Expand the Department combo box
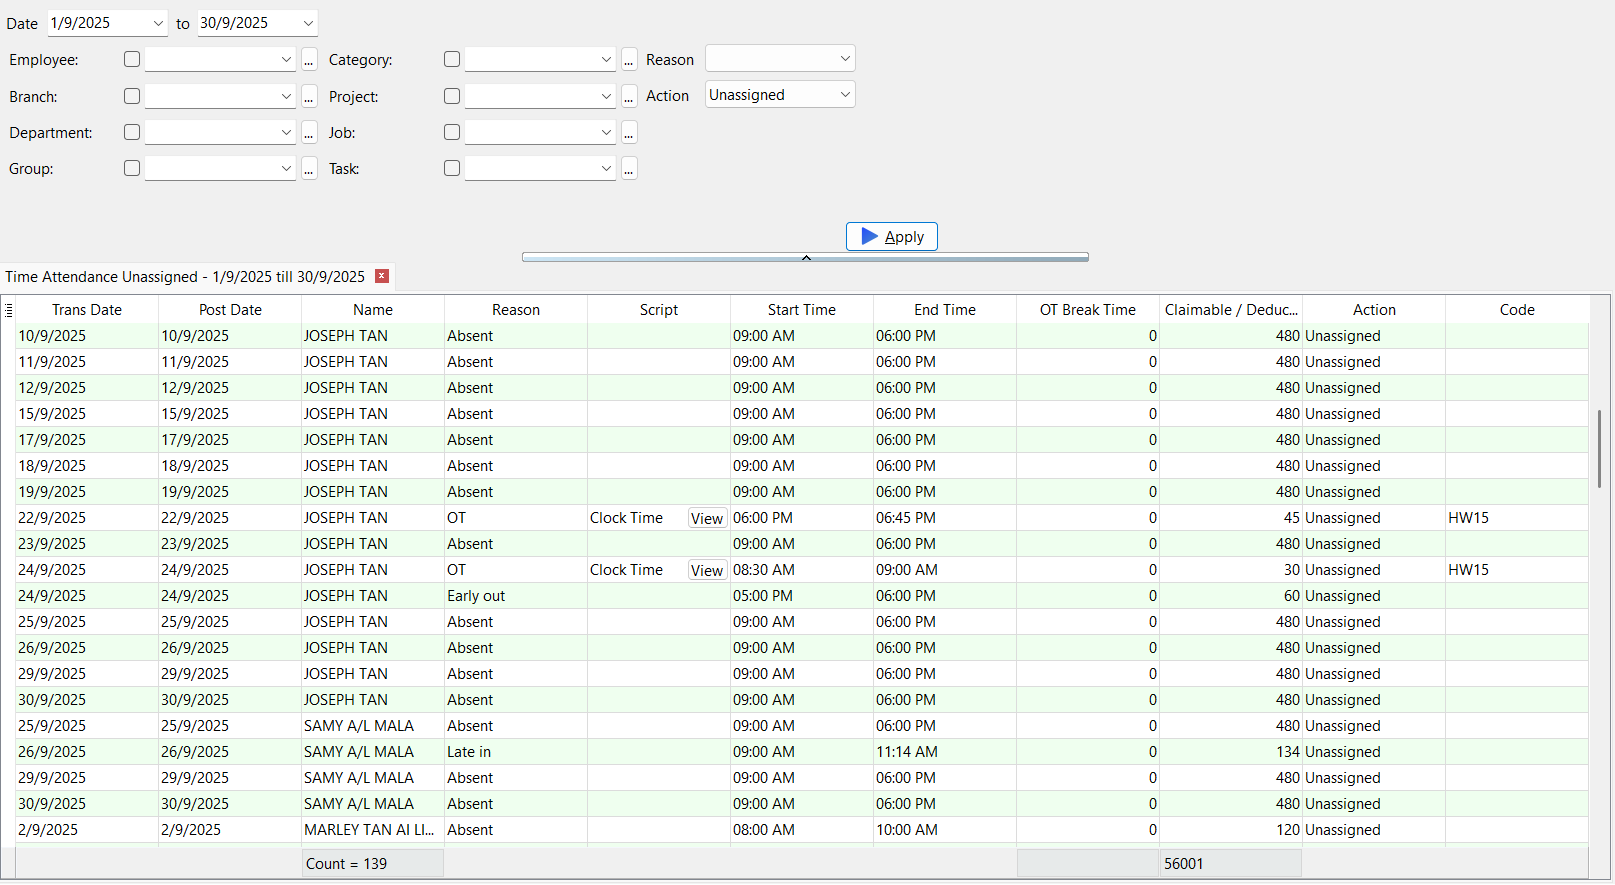The image size is (1615, 885). click(286, 132)
